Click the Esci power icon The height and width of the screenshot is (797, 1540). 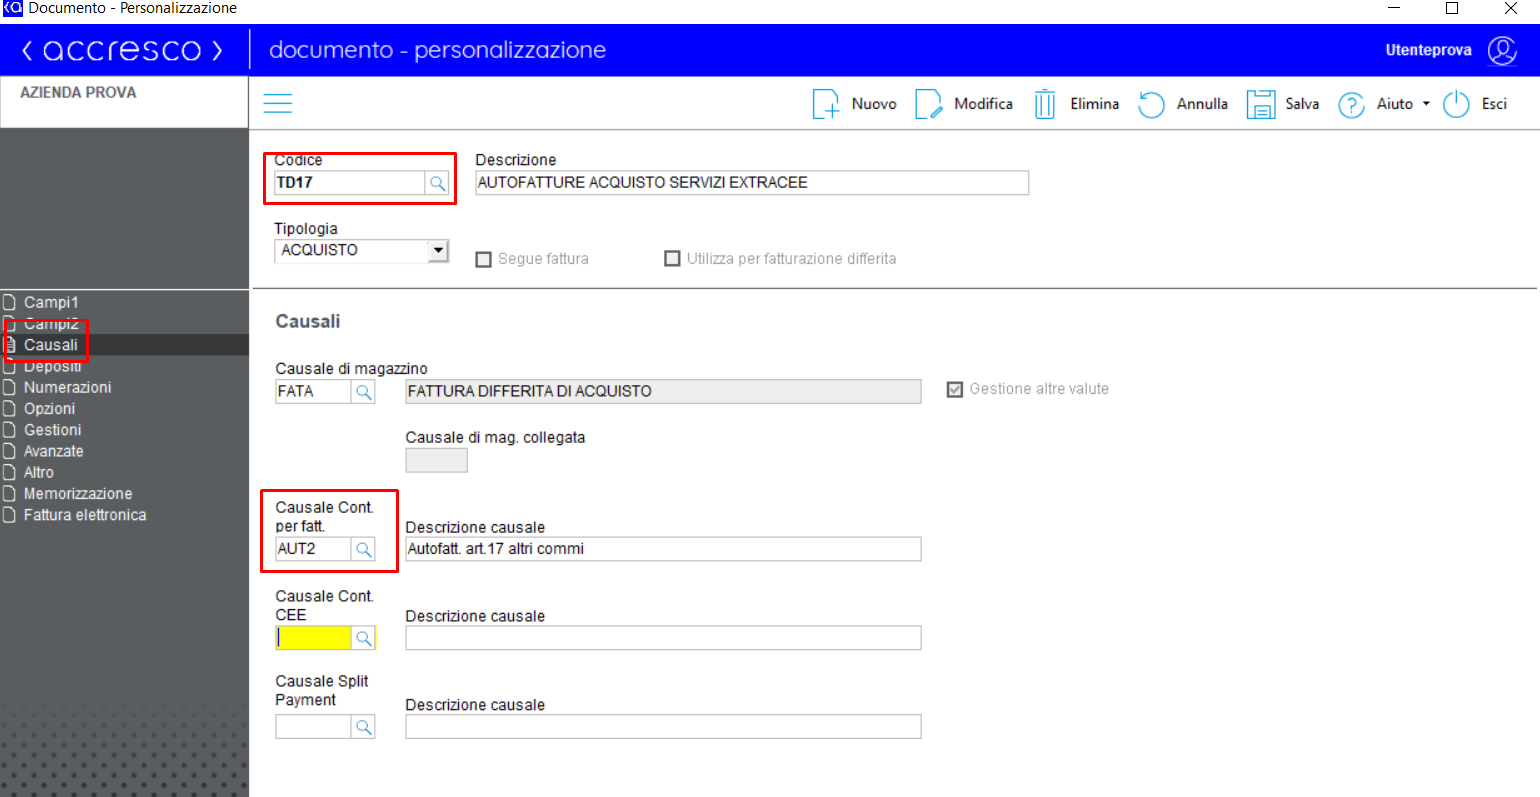tap(1456, 104)
